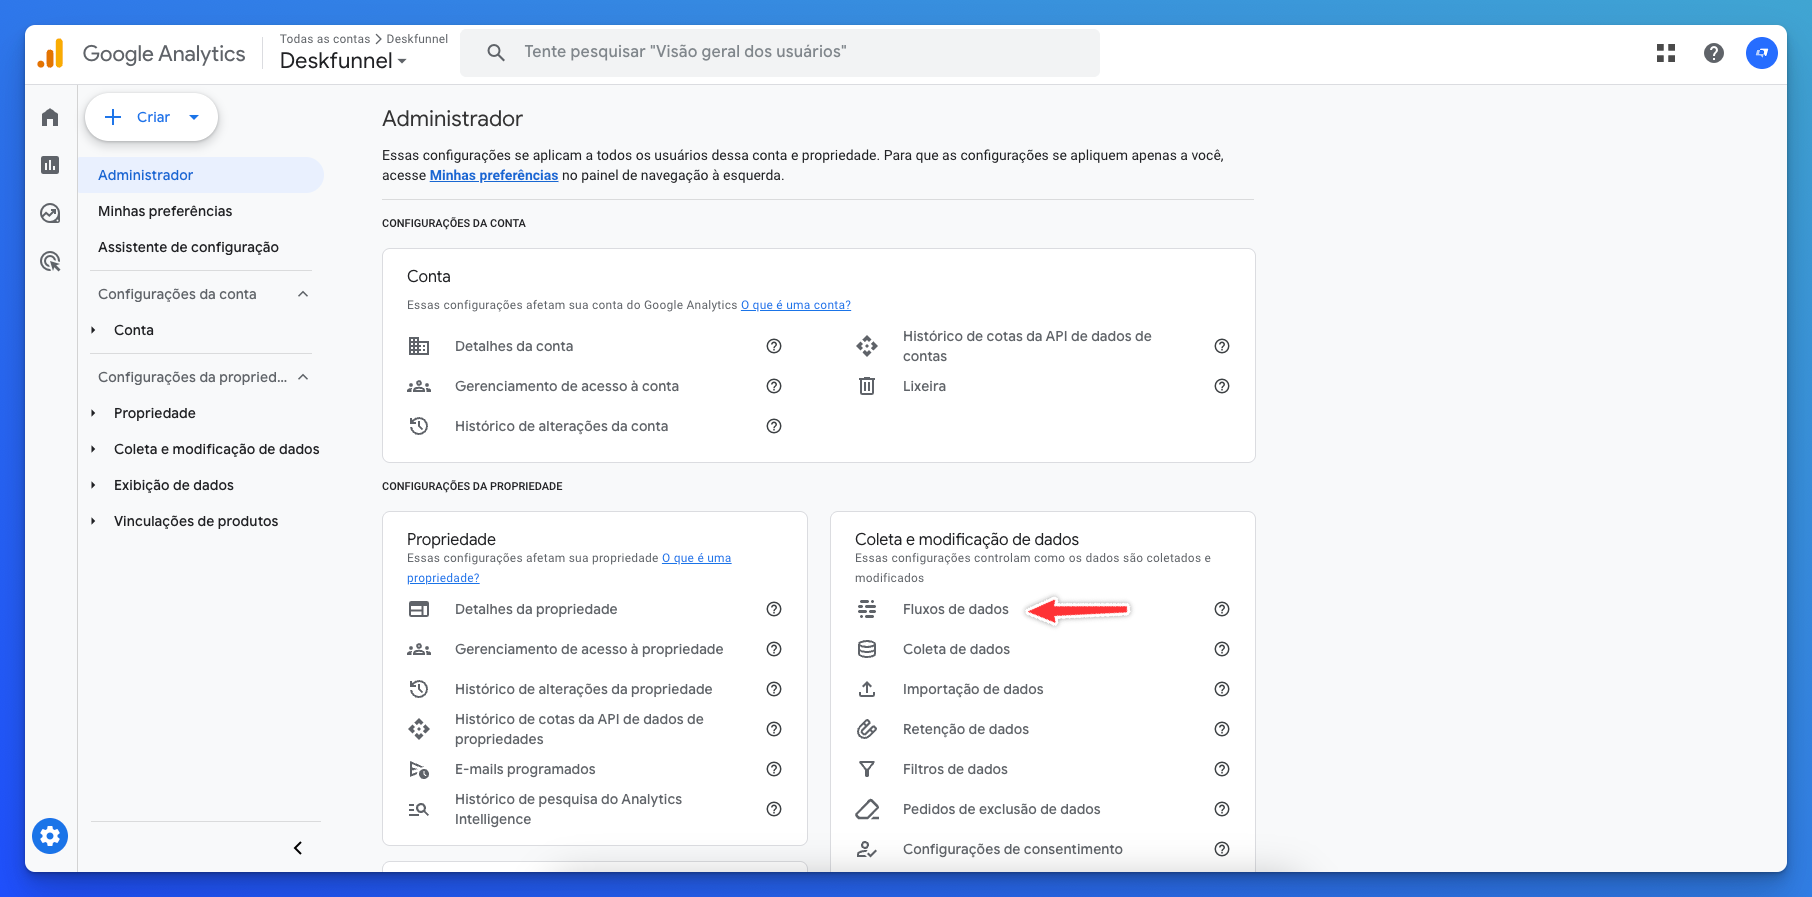
Task: Open Fluxos de dados
Action: click(955, 609)
